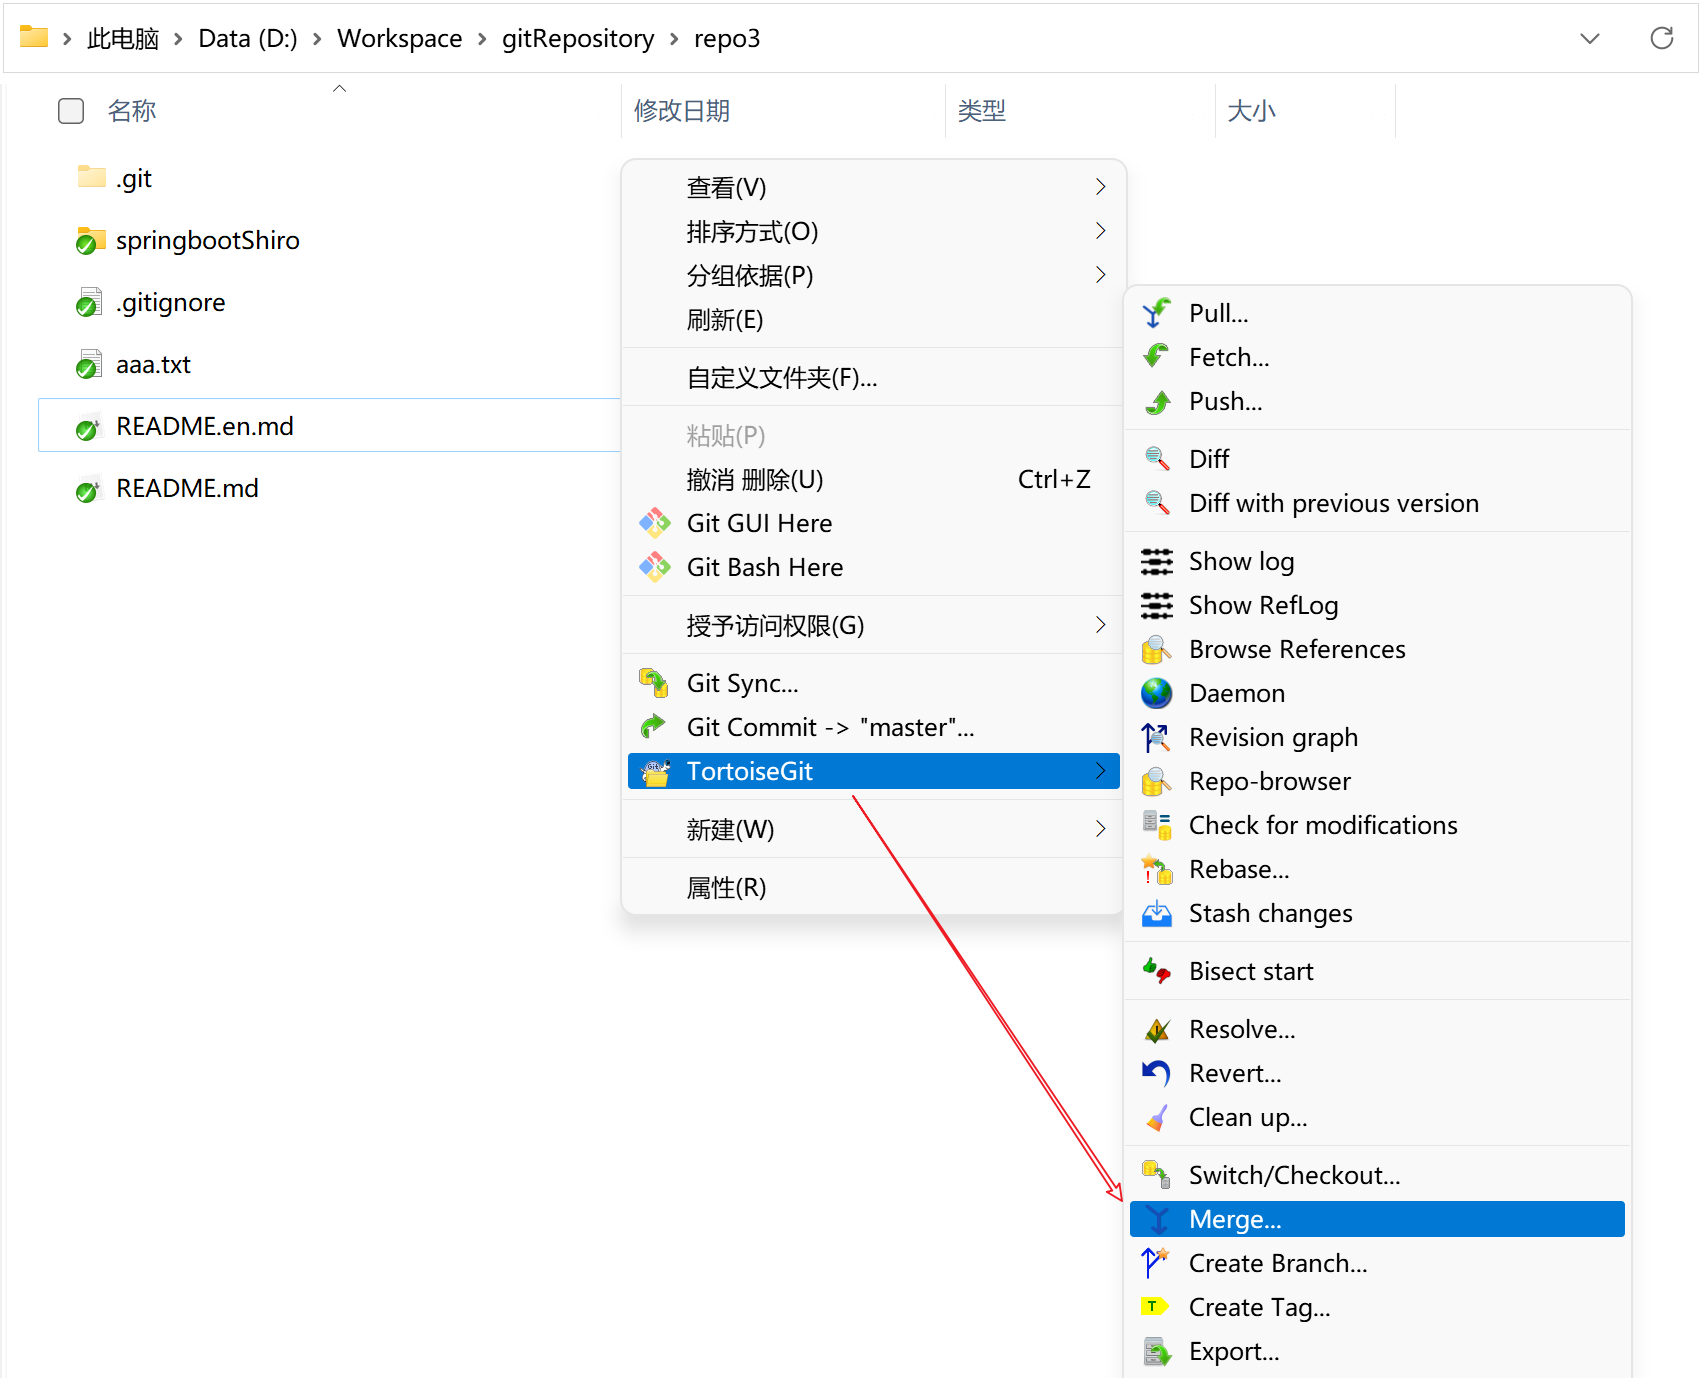
Task: Click the Revert undo-arrow icon
Action: pyautogui.click(x=1156, y=1073)
